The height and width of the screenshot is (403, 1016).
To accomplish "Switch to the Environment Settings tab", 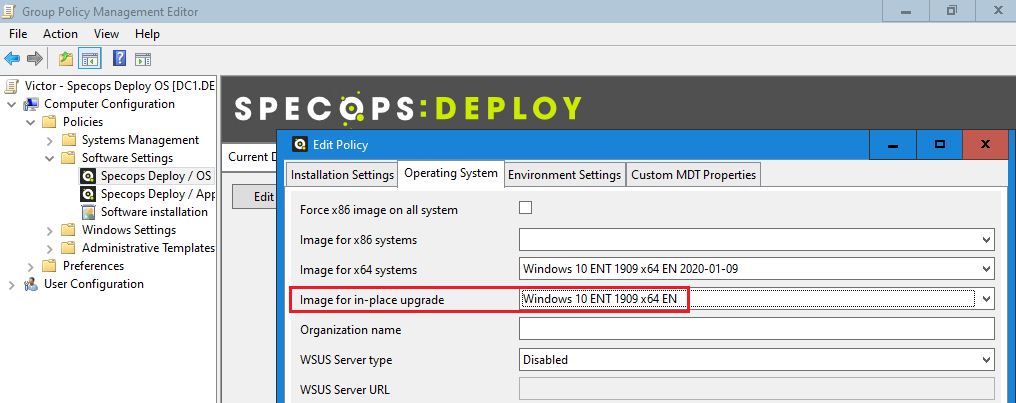I will (564, 175).
